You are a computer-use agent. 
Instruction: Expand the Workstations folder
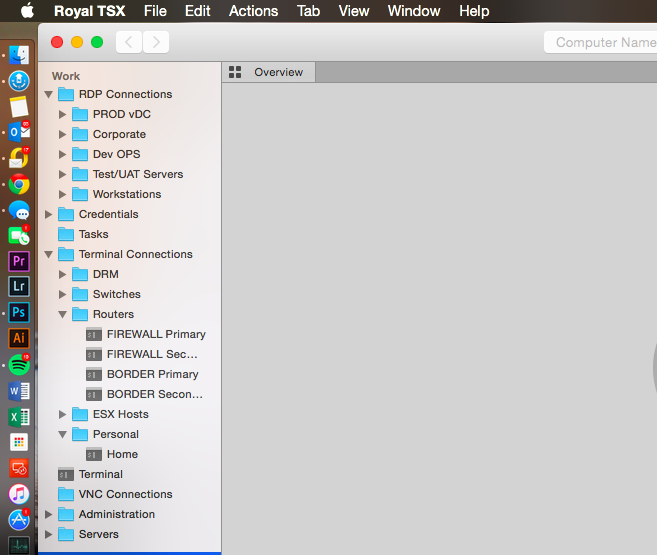pos(62,194)
